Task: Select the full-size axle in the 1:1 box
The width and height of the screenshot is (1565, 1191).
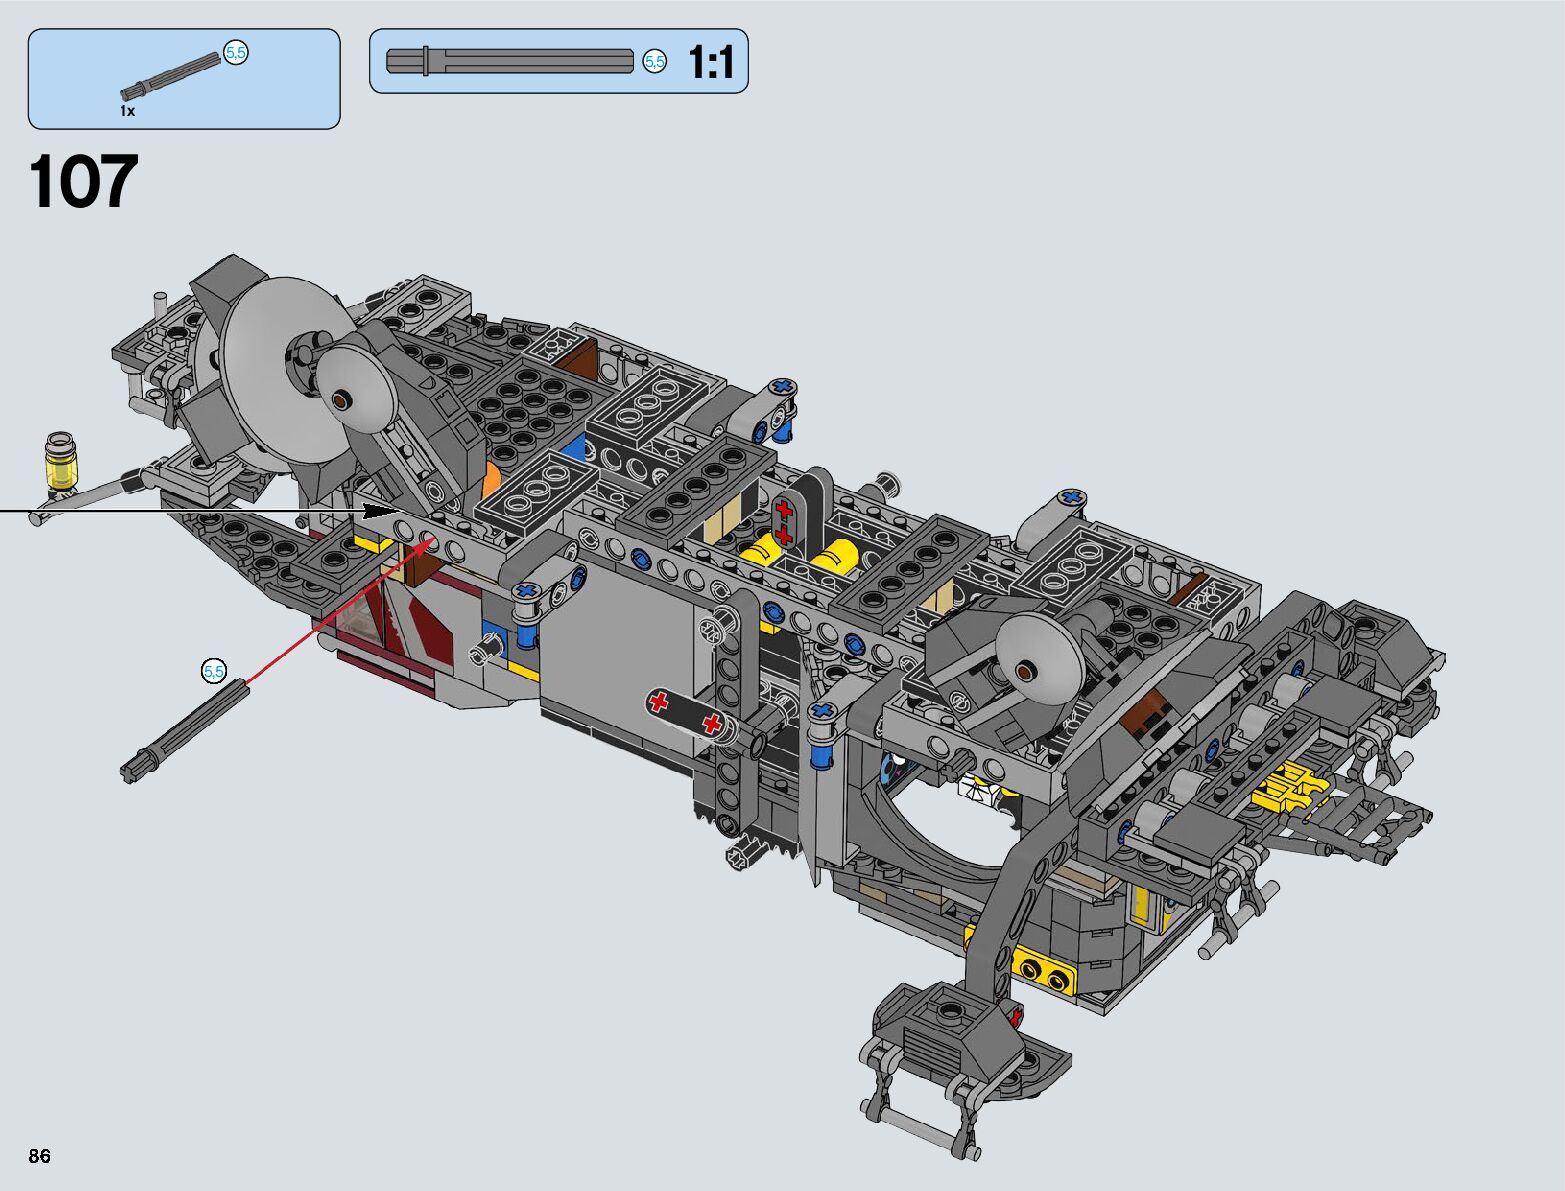Action: 509,61
